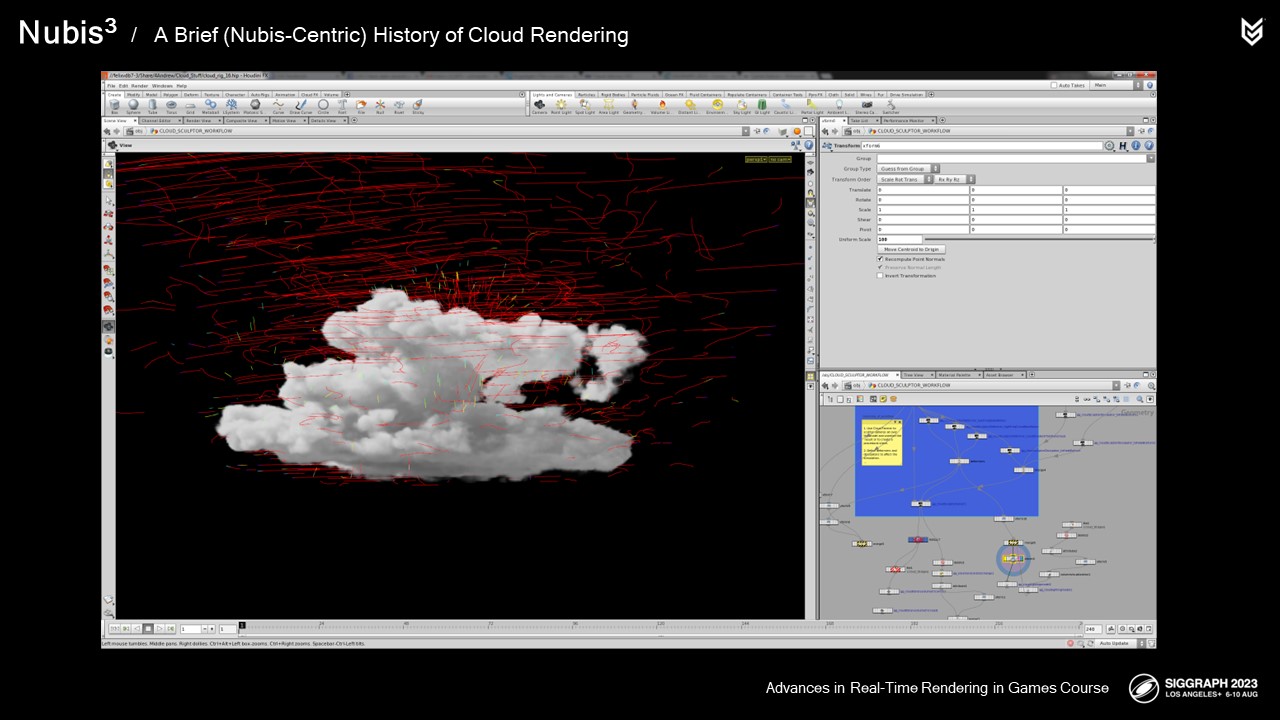Enable Invert Transformation checkbox
This screenshot has width=1280, height=720.
tap(880, 276)
